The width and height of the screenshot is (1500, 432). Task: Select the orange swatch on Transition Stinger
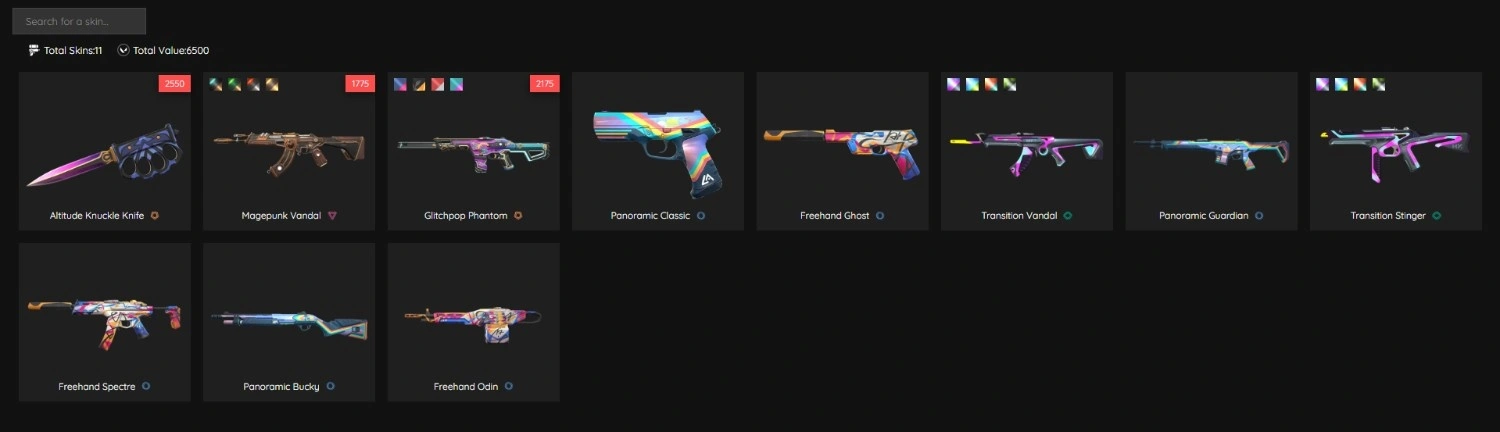1360,84
